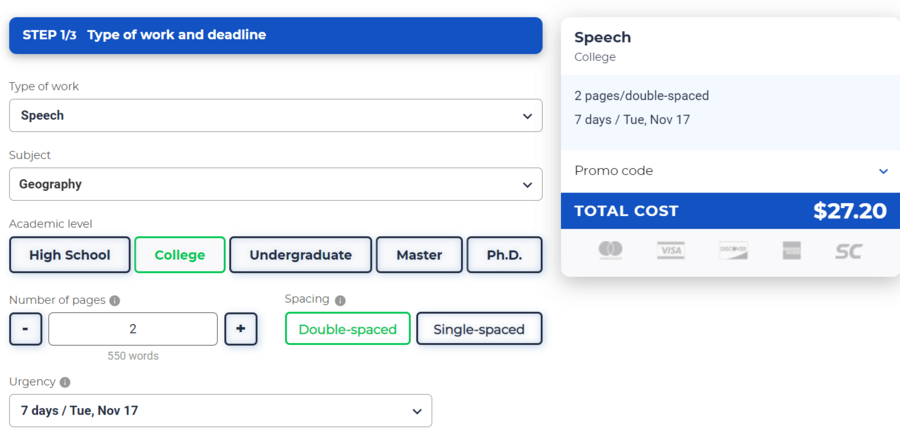
Task: Click the Spacing info icon
Action: click(340, 300)
